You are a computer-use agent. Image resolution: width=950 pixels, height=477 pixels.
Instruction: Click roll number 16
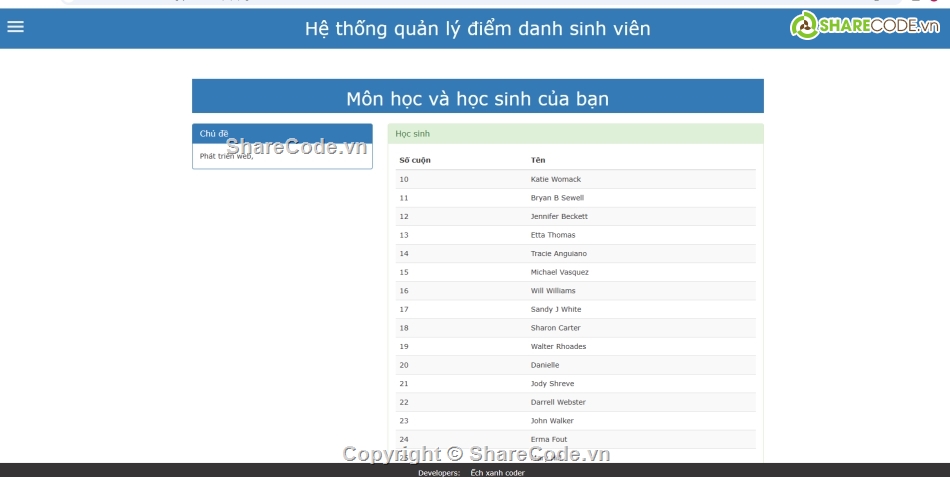(404, 291)
